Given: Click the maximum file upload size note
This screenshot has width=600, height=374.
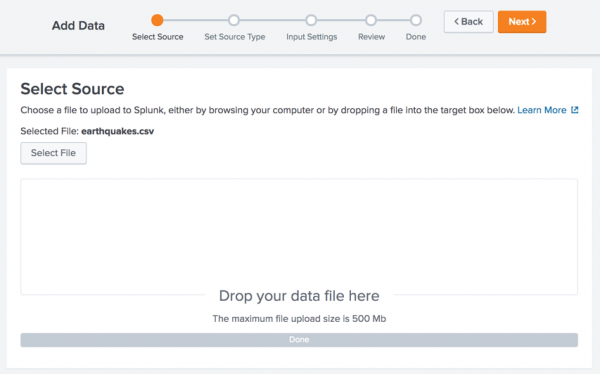Looking at the screenshot, I should coord(299,319).
